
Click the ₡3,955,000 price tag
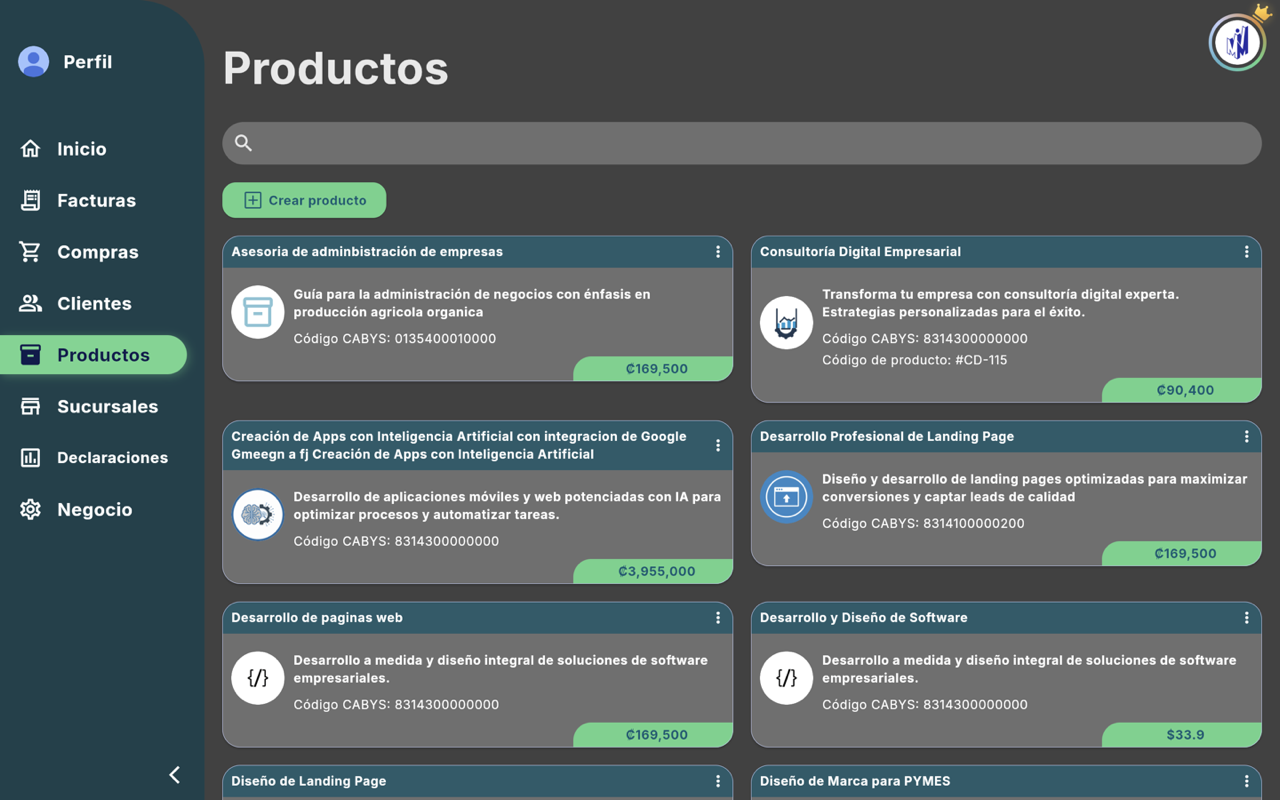(x=654, y=571)
